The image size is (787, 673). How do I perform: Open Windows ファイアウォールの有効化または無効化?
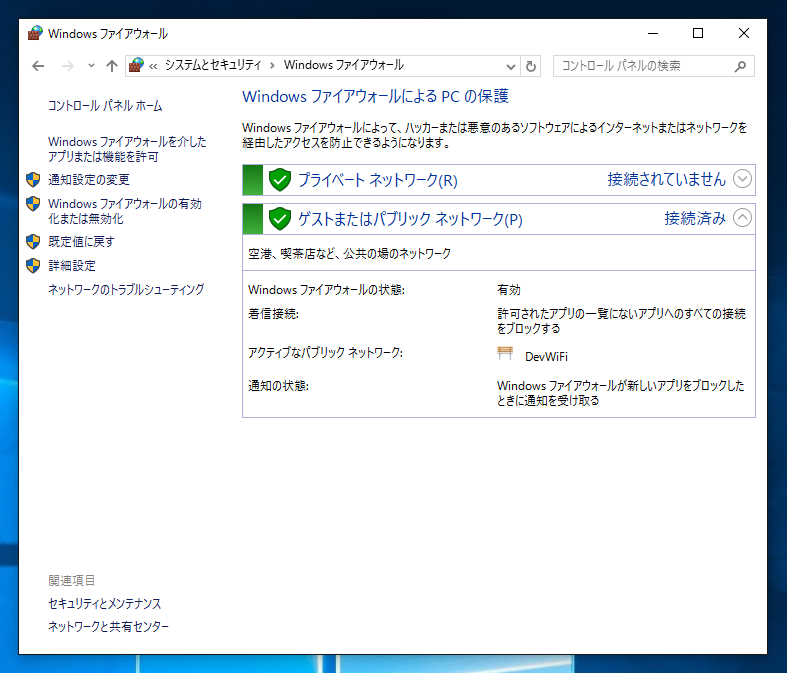click(x=124, y=211)
